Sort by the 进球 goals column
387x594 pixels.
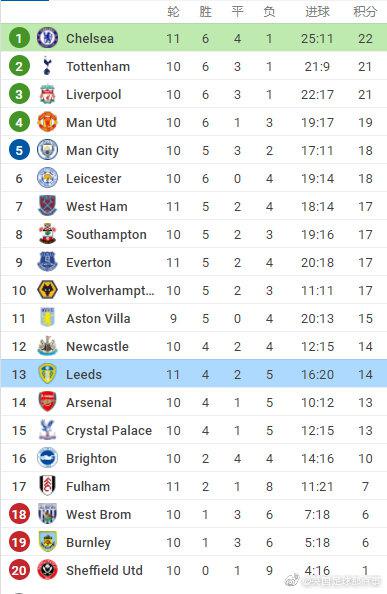(x=317, y=11)
